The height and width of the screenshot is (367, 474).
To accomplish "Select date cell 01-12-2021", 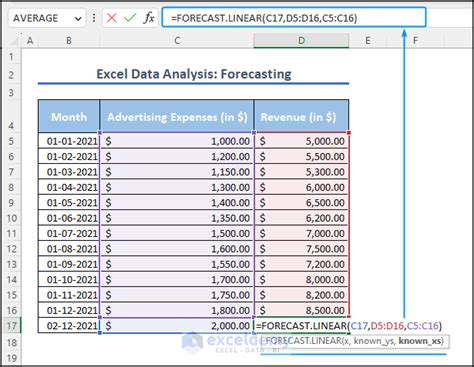I will [69, 310].
